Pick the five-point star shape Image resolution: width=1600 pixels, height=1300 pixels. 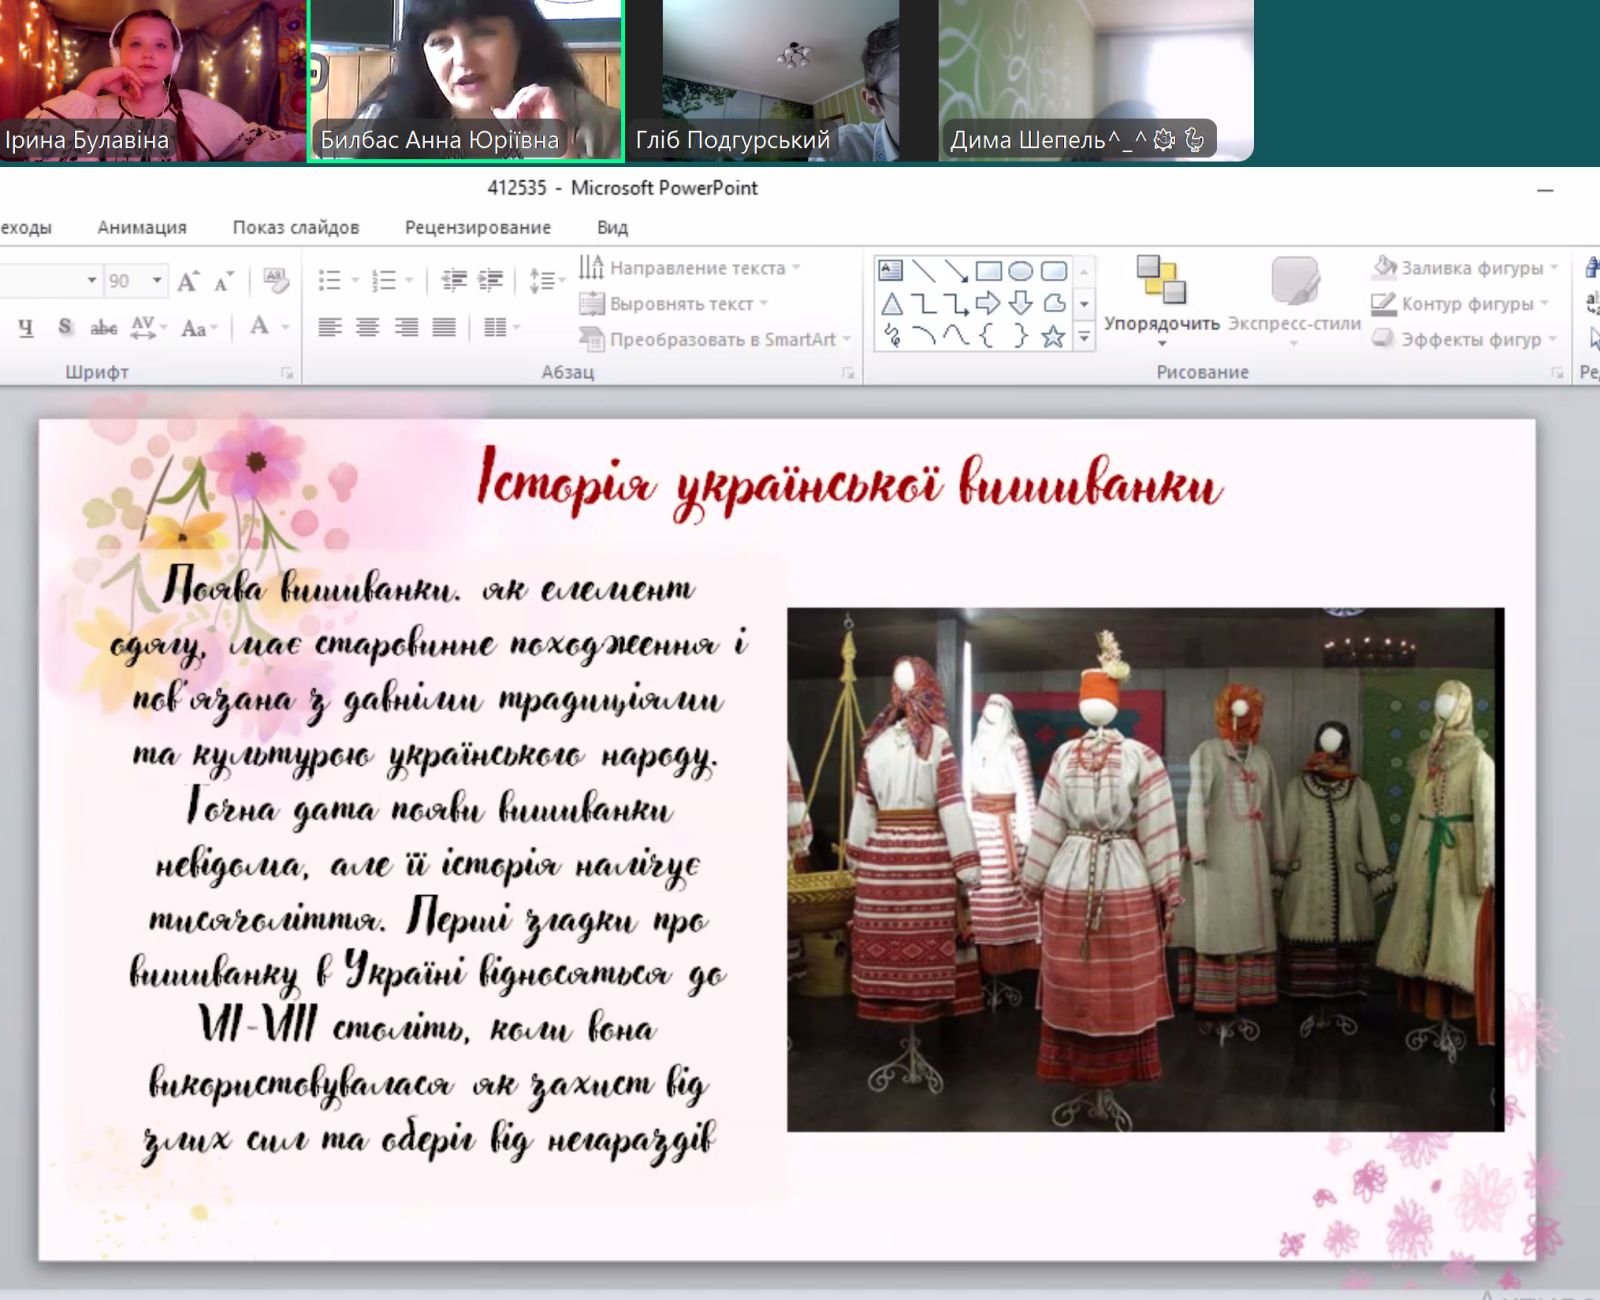[x=1053, y=337]
